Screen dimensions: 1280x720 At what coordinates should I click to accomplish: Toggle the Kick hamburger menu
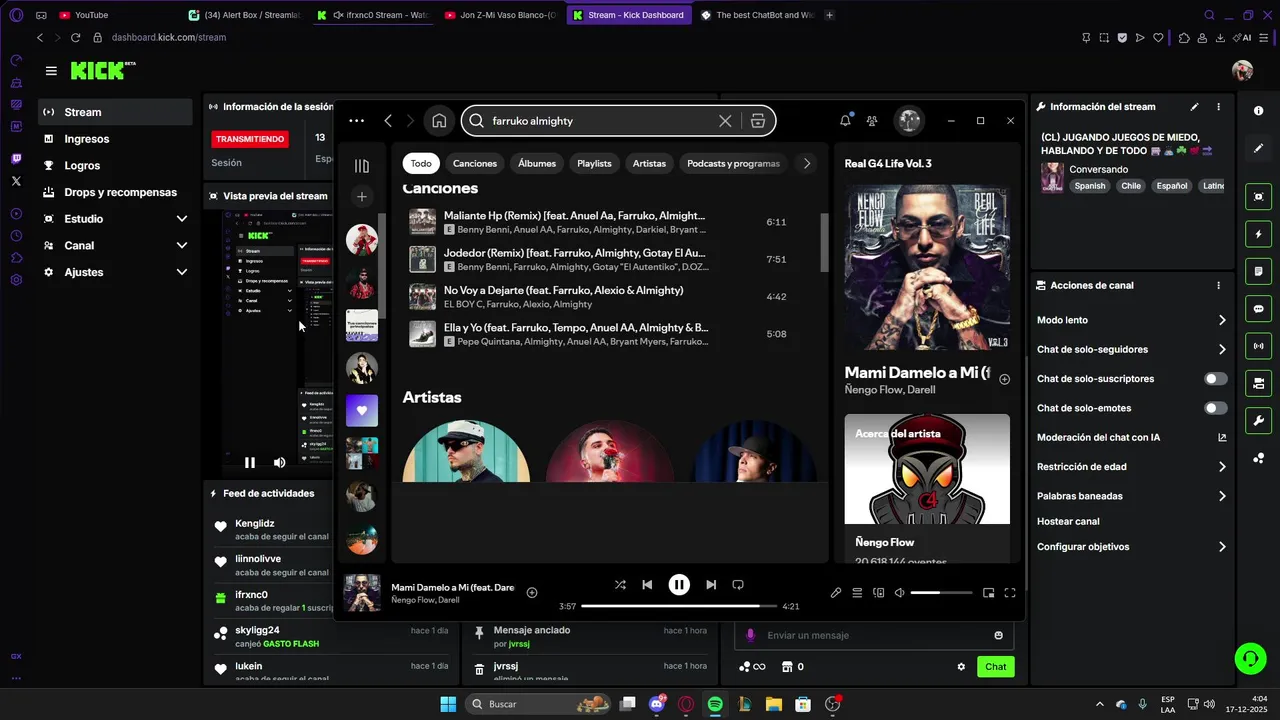(51, 71)
